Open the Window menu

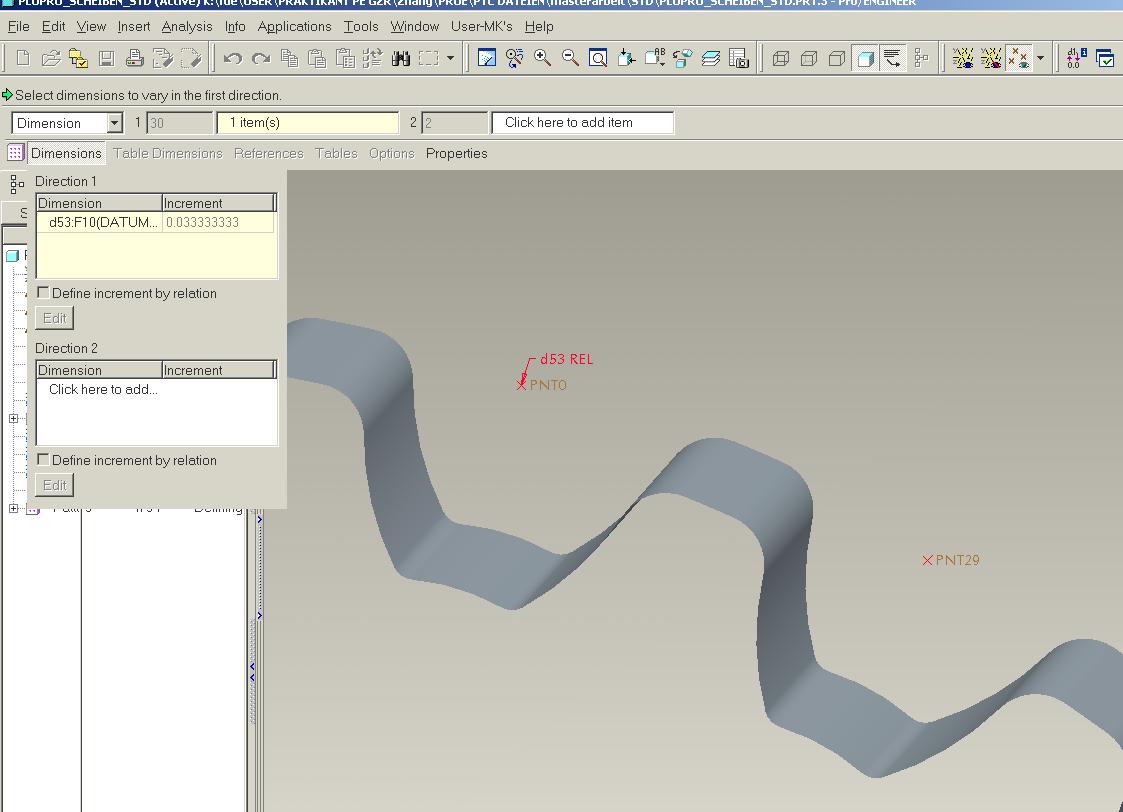pyautogui.click(x=415, y=26)
